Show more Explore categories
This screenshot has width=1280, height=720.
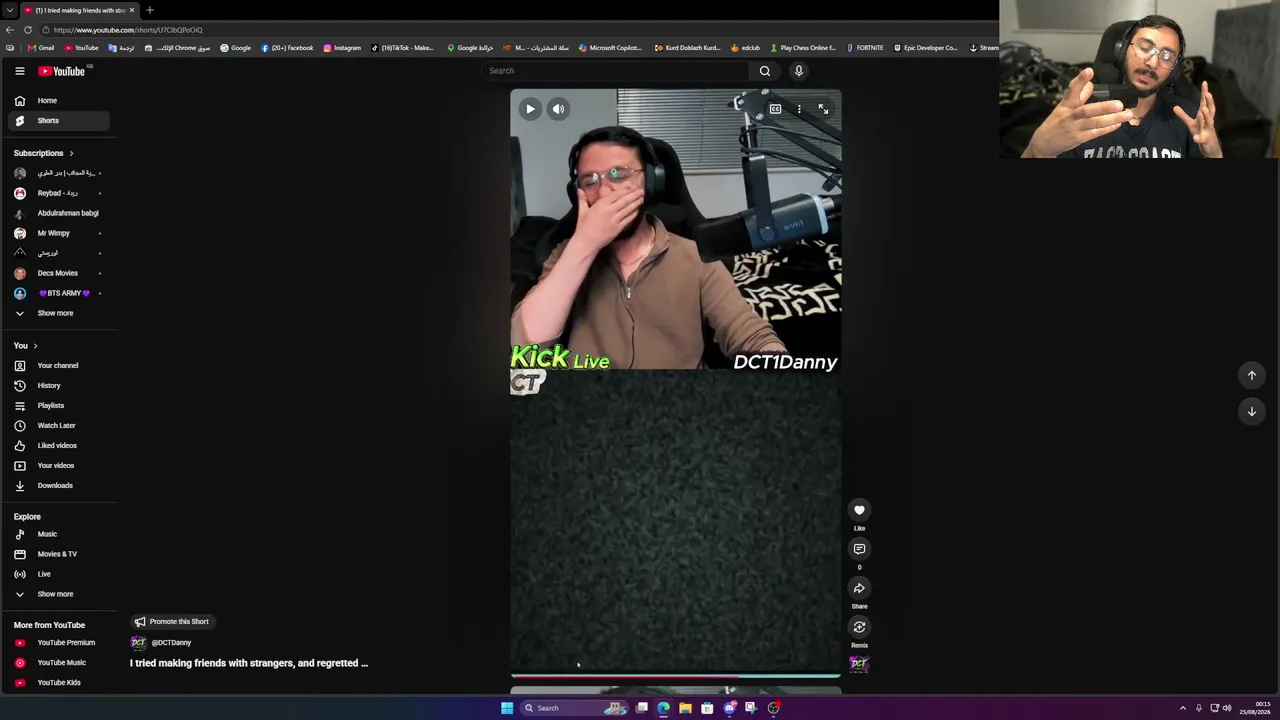click(59, 594)
